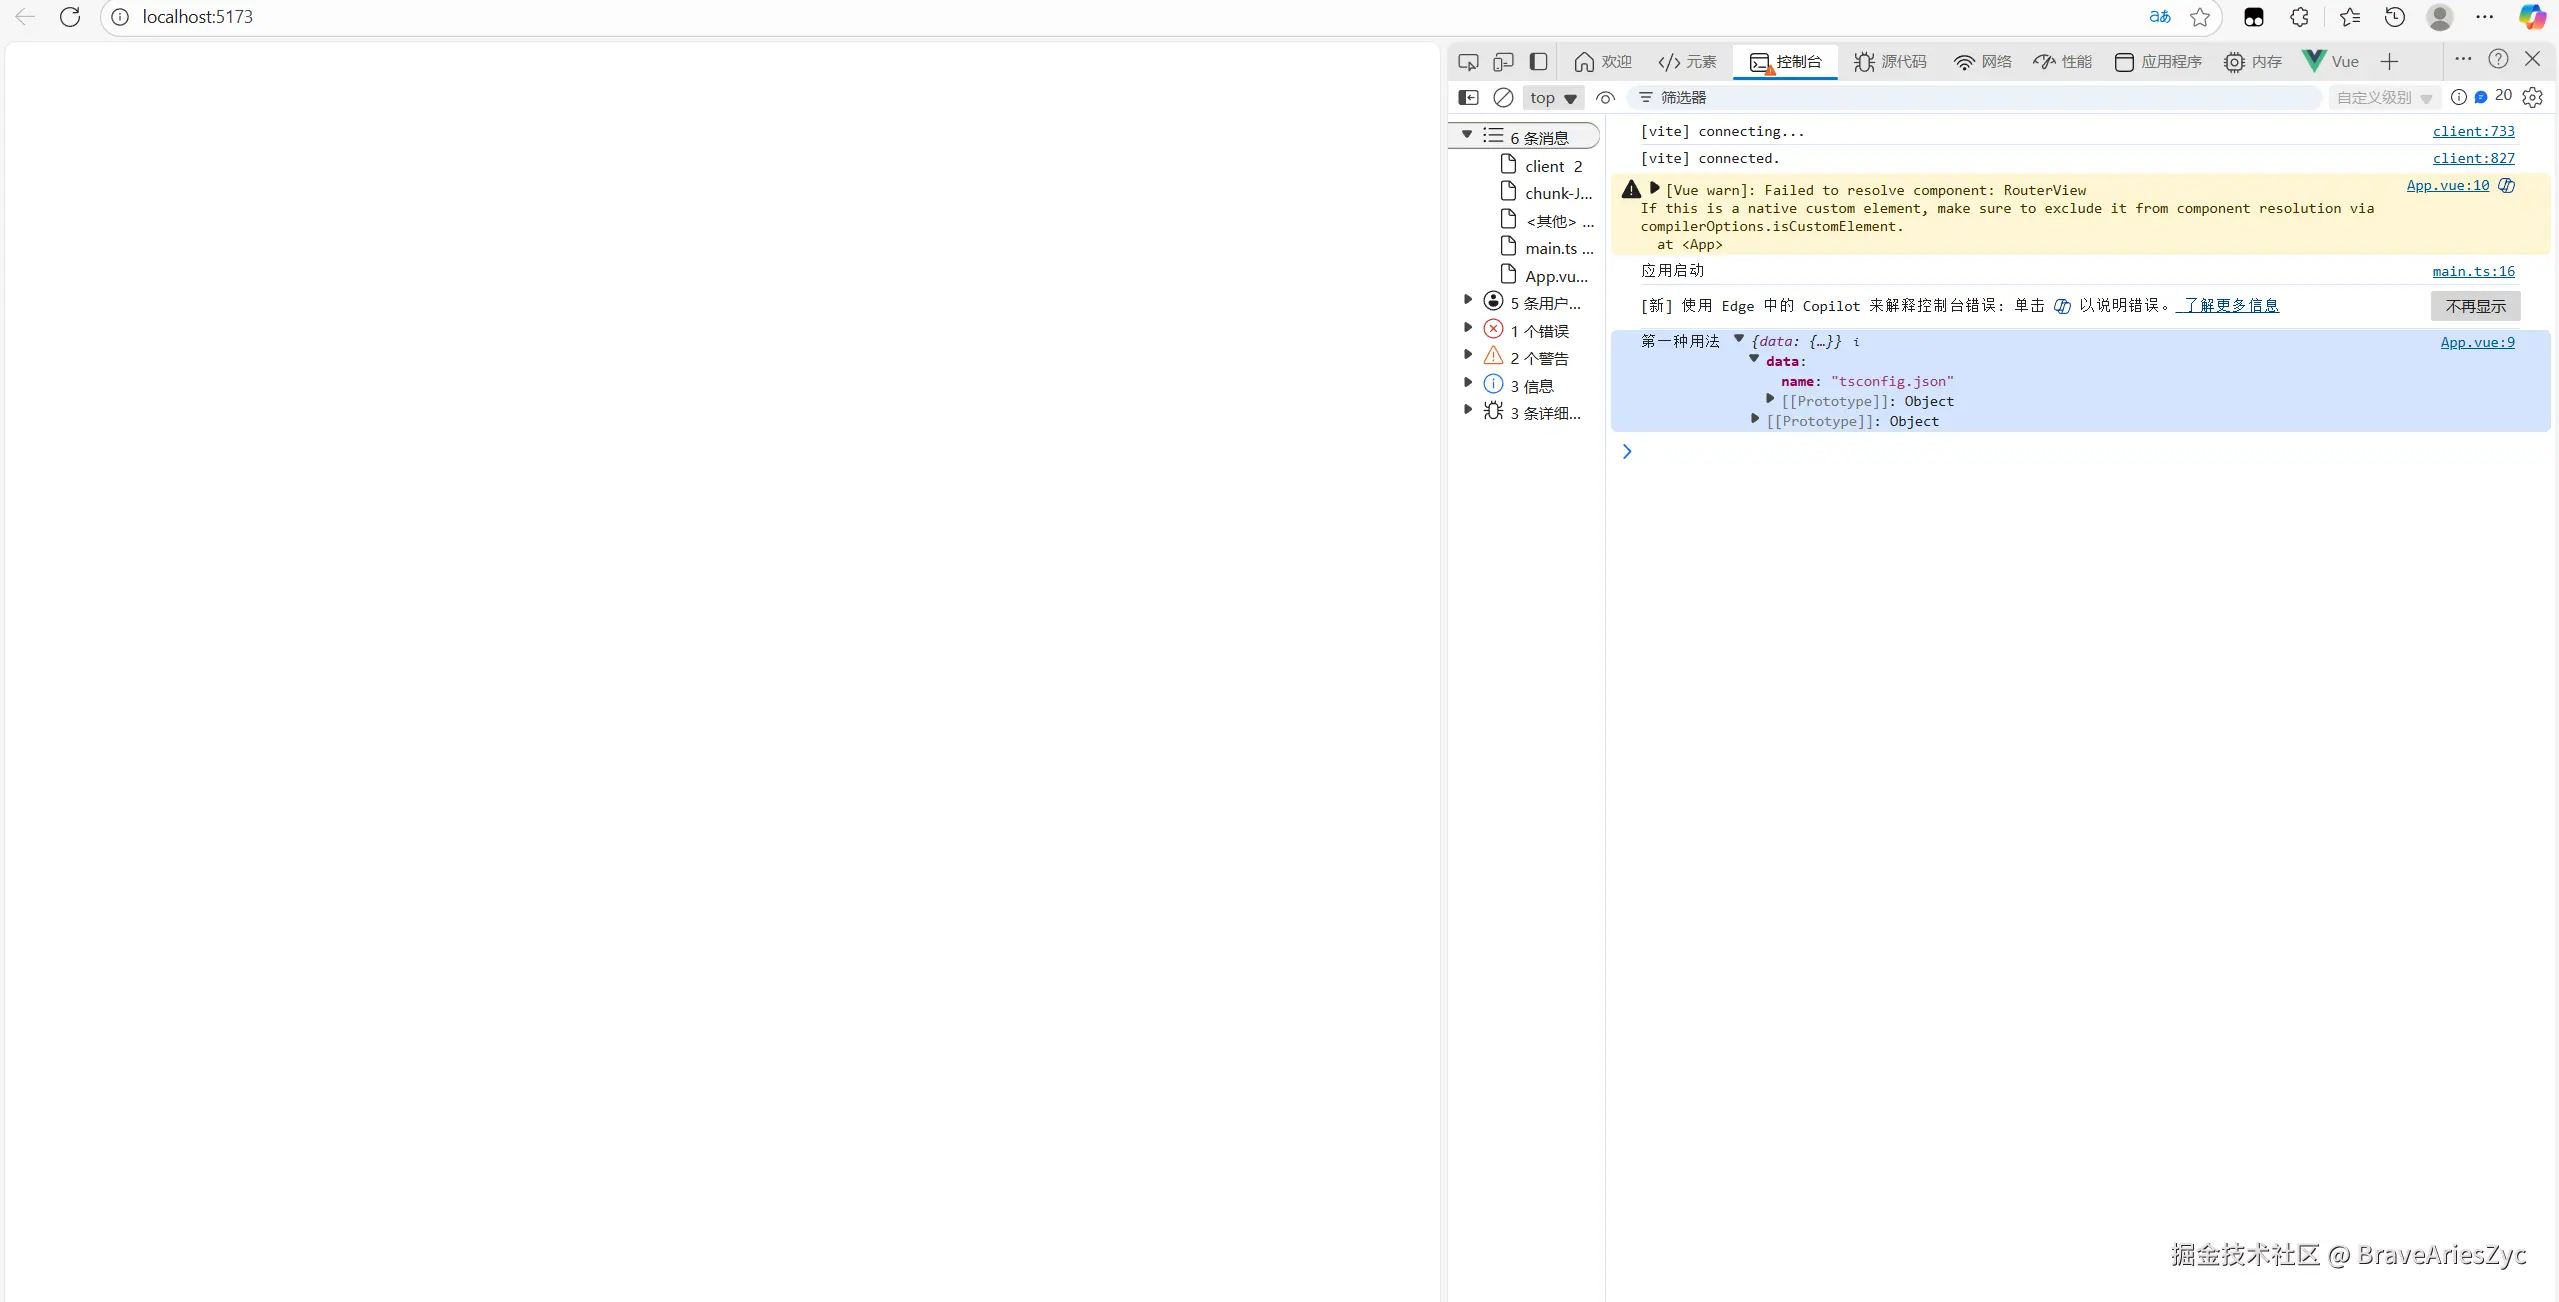
Task: Click the clear console icon
Action: 1503,97
